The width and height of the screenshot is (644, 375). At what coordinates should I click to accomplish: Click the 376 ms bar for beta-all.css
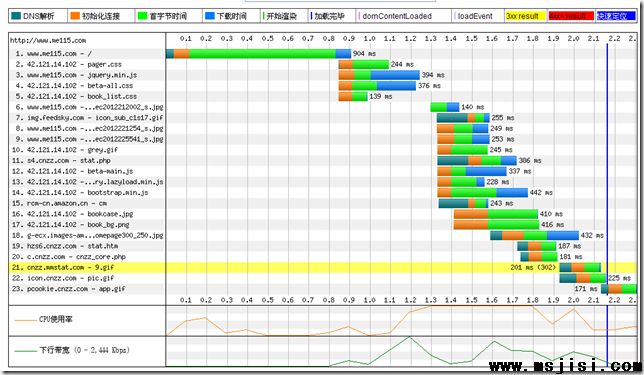(x=377, y=85)
